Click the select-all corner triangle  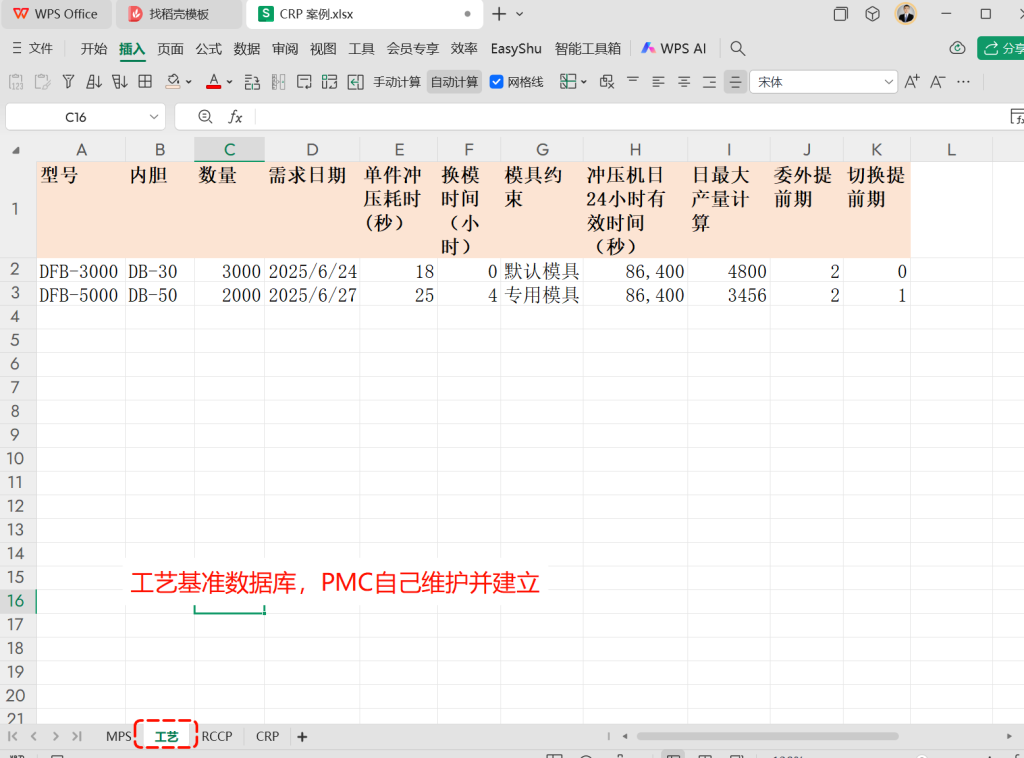click(16, 150)
